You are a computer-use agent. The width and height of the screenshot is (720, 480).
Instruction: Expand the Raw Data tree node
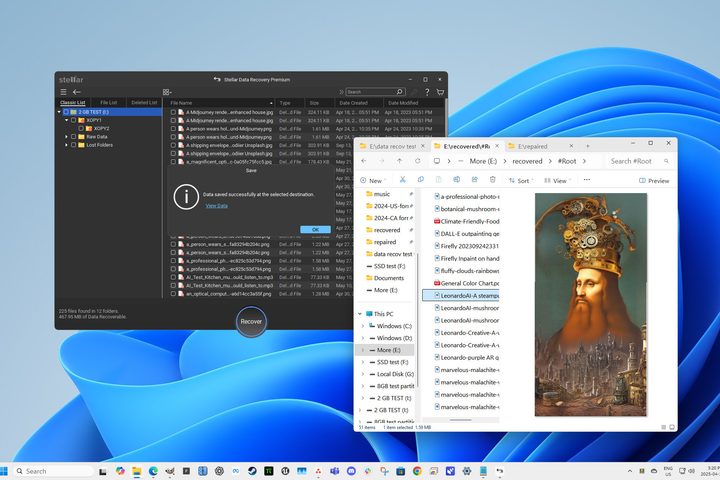click(67, 137)
